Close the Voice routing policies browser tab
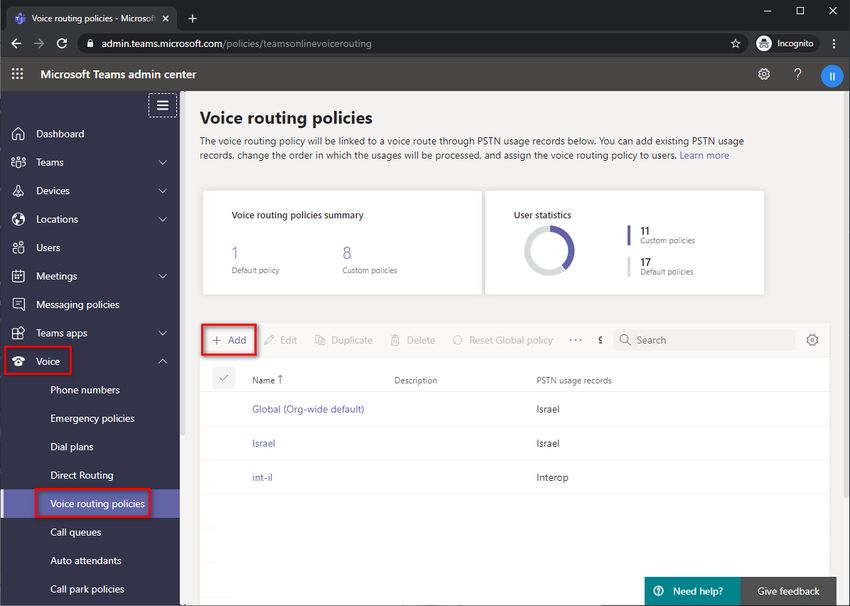This screenshot has height=606, width=850. pyautogui.click(x=166, y=18)
